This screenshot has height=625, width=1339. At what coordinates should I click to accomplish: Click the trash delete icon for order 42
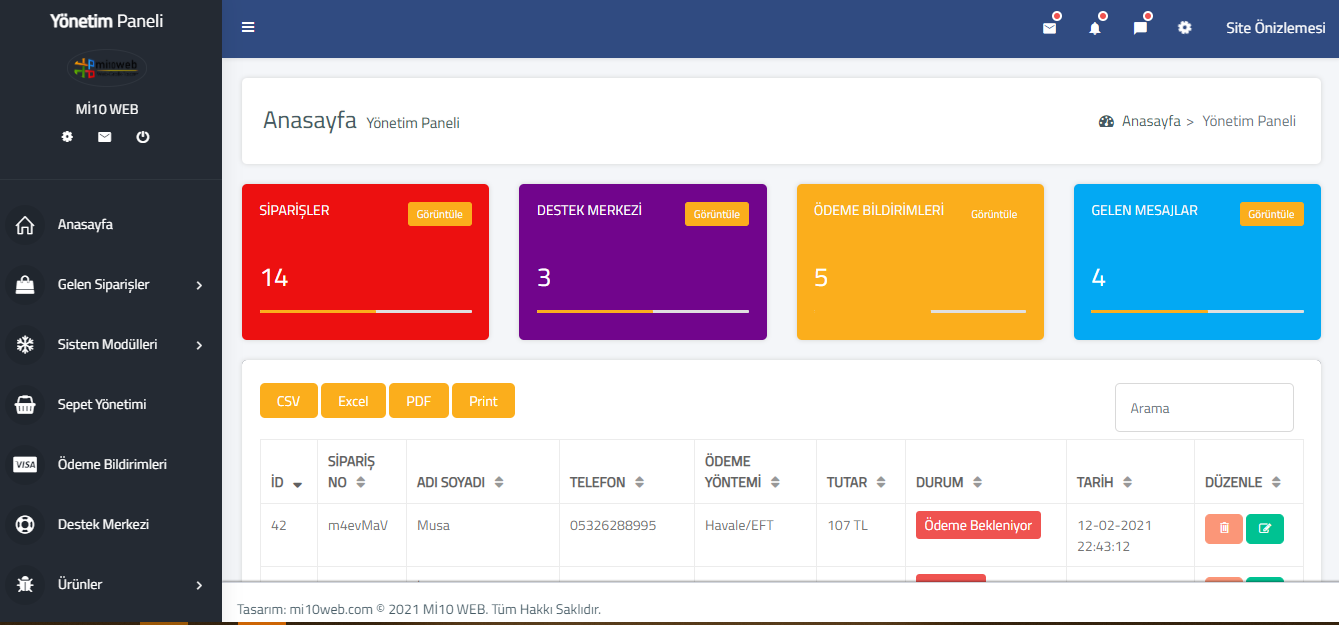point(1224,528)
